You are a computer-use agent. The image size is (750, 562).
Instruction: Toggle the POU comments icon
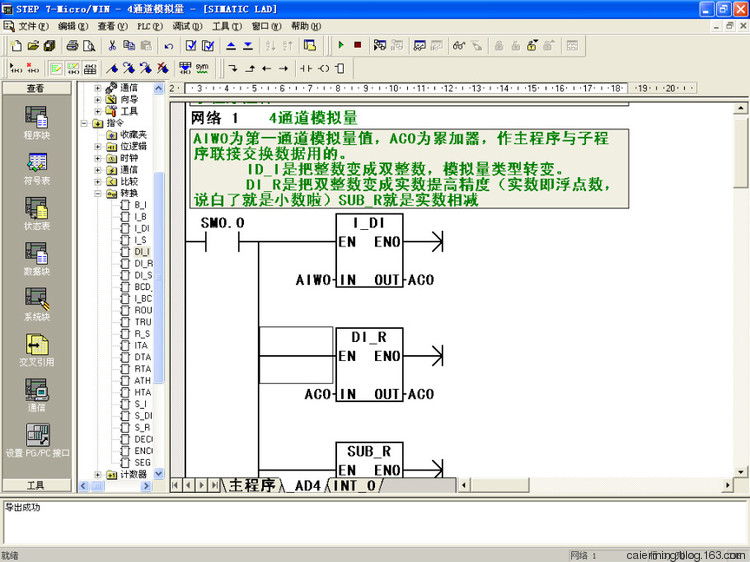click(55, 68)
